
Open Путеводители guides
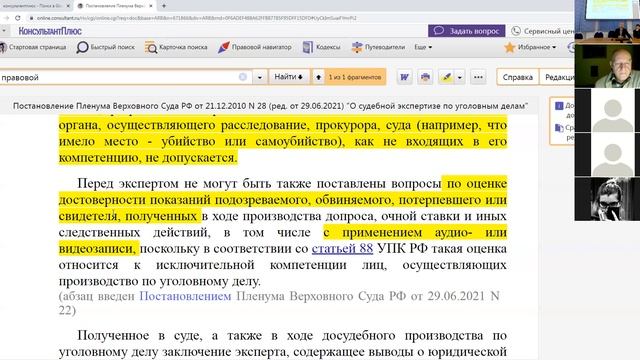[x=378, y=47]
